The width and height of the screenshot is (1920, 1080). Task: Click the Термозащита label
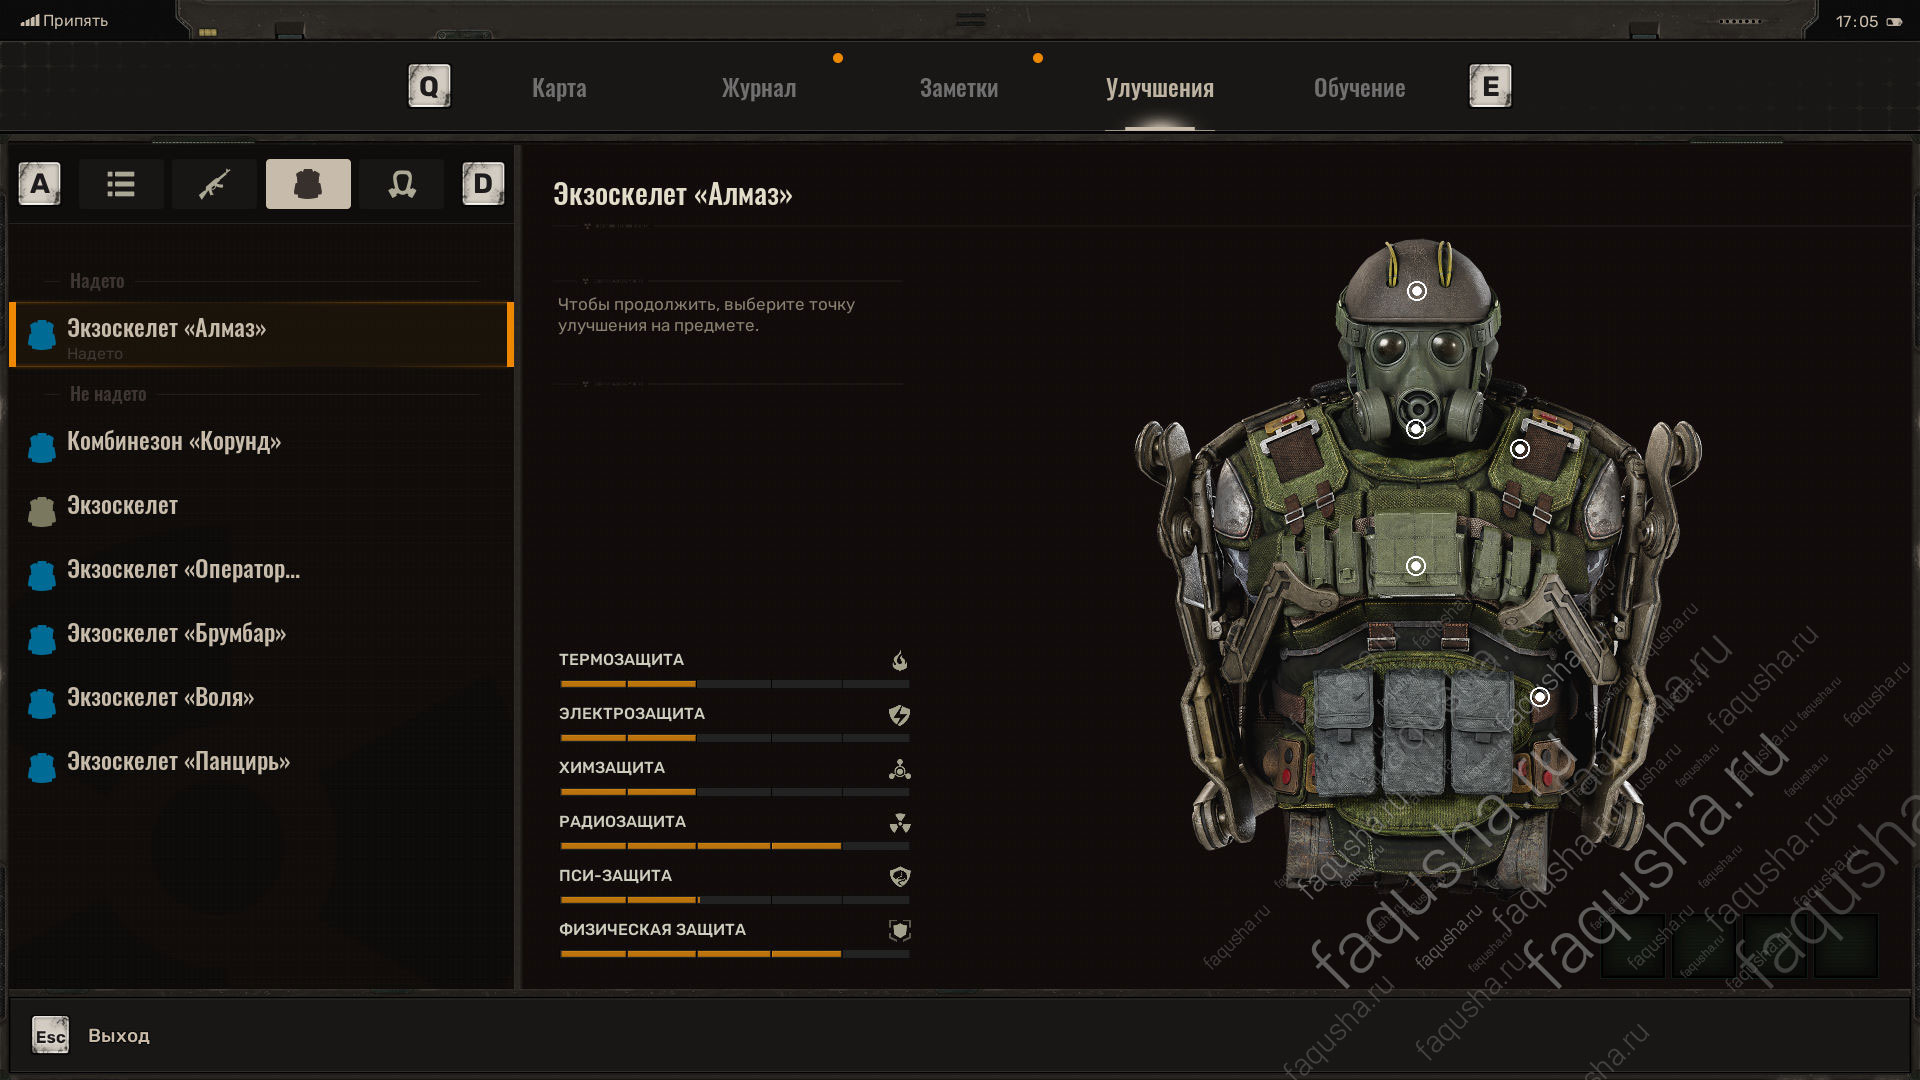621,660
